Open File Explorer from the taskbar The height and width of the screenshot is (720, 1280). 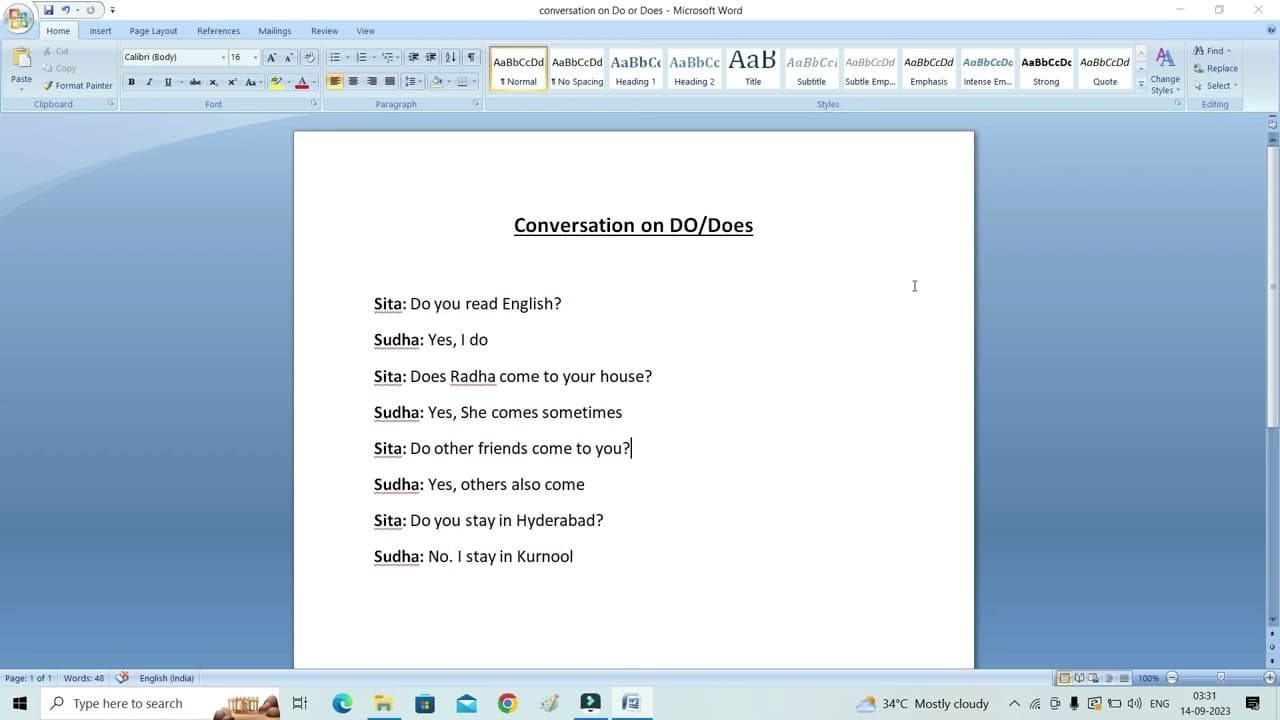pos(383,704)
